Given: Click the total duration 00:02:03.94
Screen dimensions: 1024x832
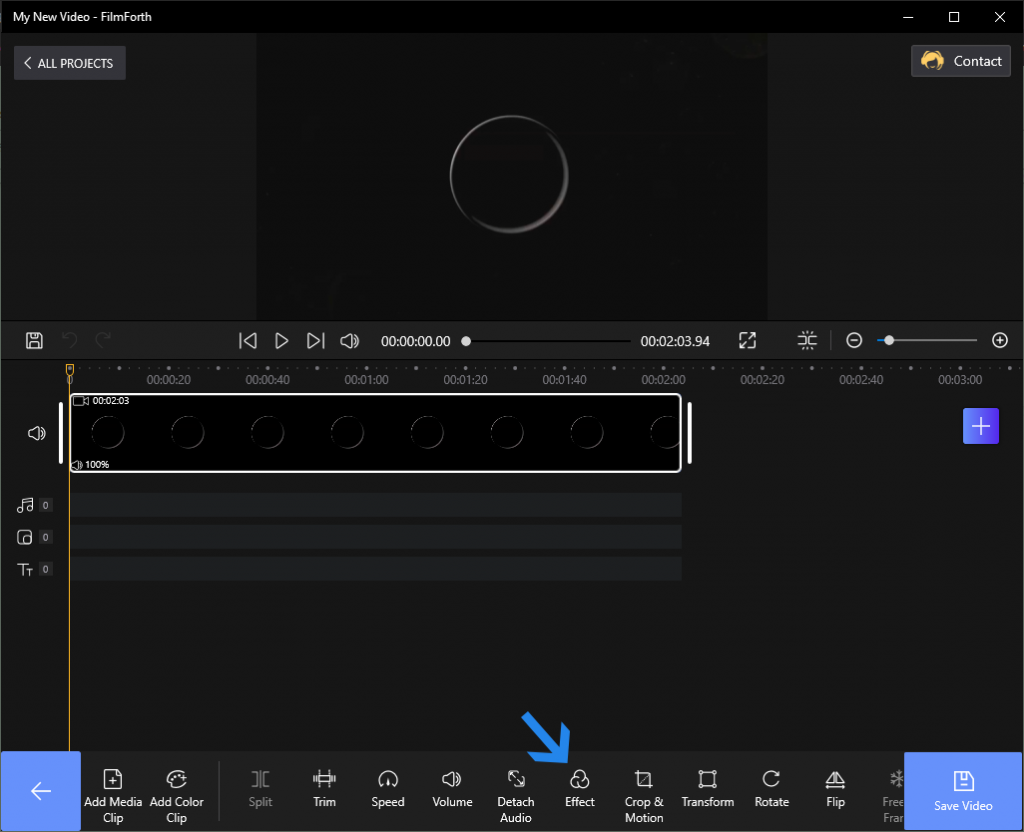Looking at the screenshot, I should [675, 341].
